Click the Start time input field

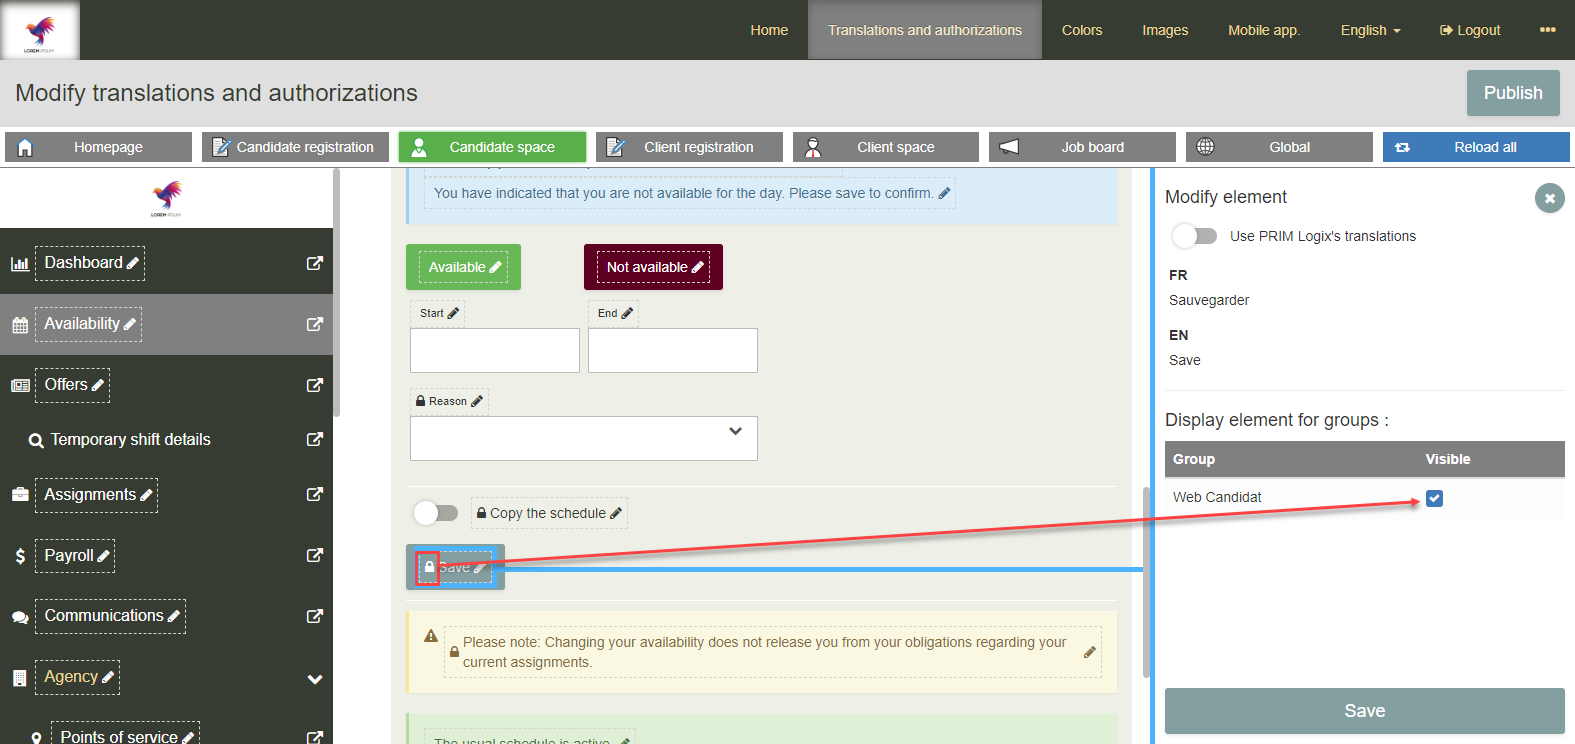coord(494,350)
